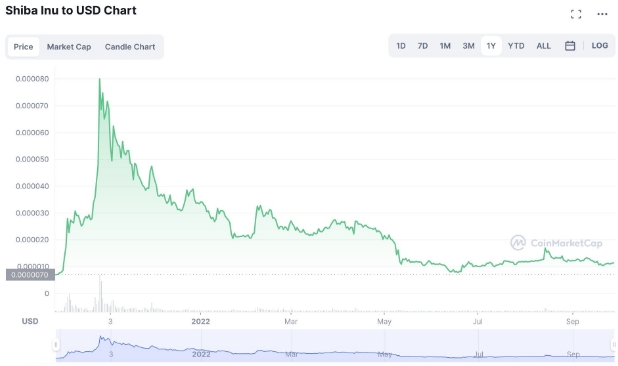Click the left handle of range navigator
Screen dimensions: 618x366
56,345
